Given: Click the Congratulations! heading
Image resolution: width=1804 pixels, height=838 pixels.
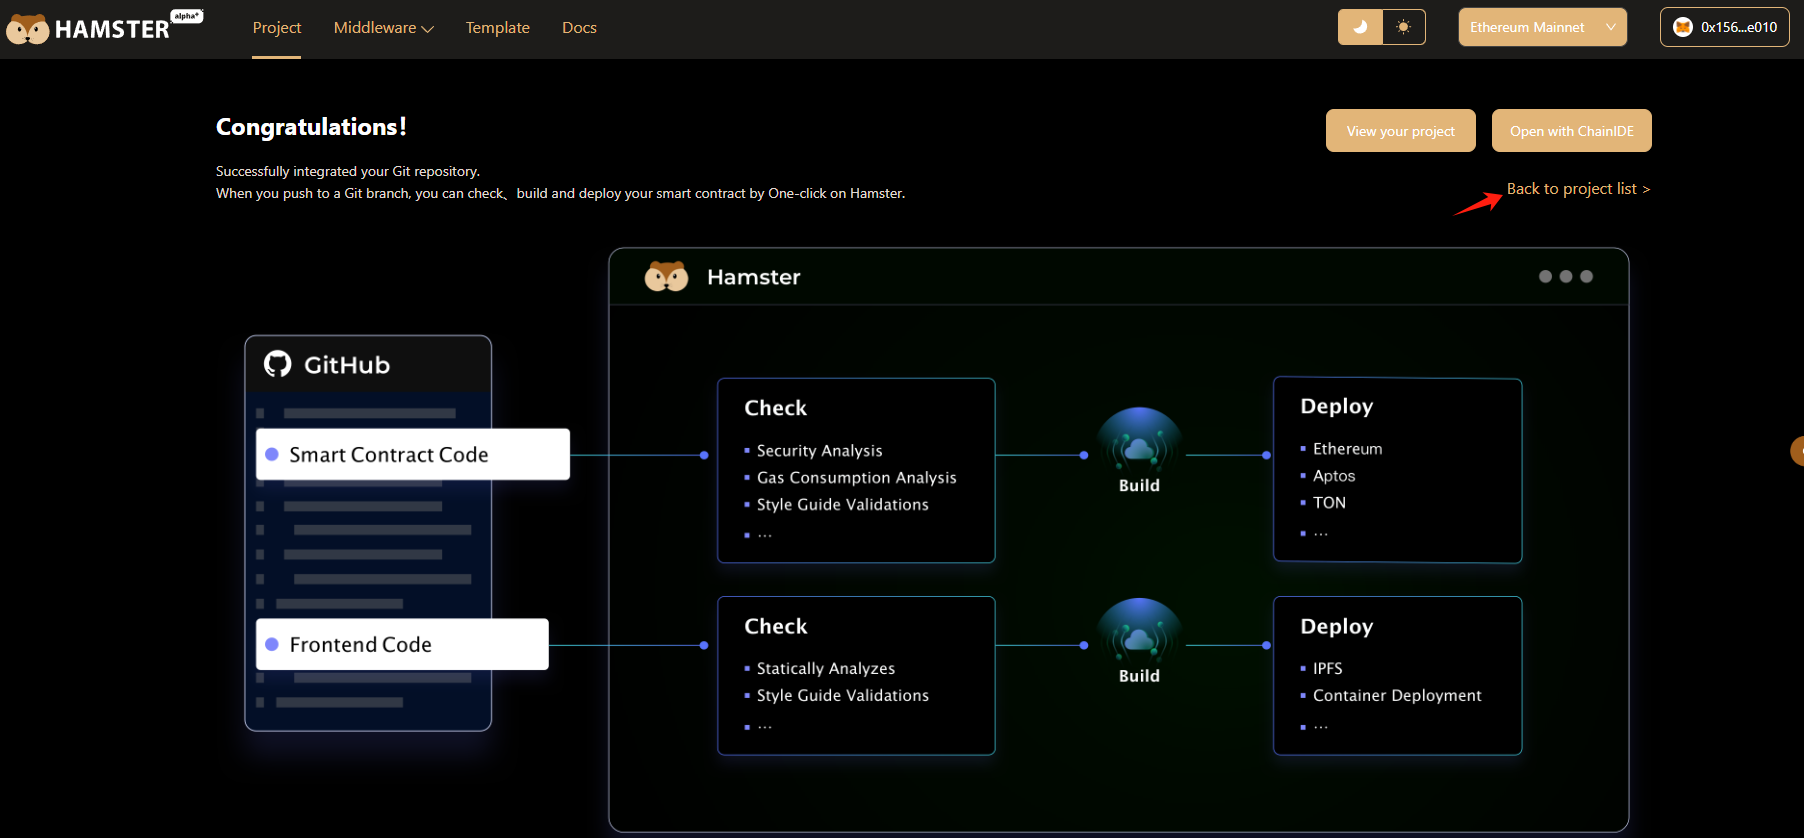Looking at the screenshot, I should coord(311,127).
